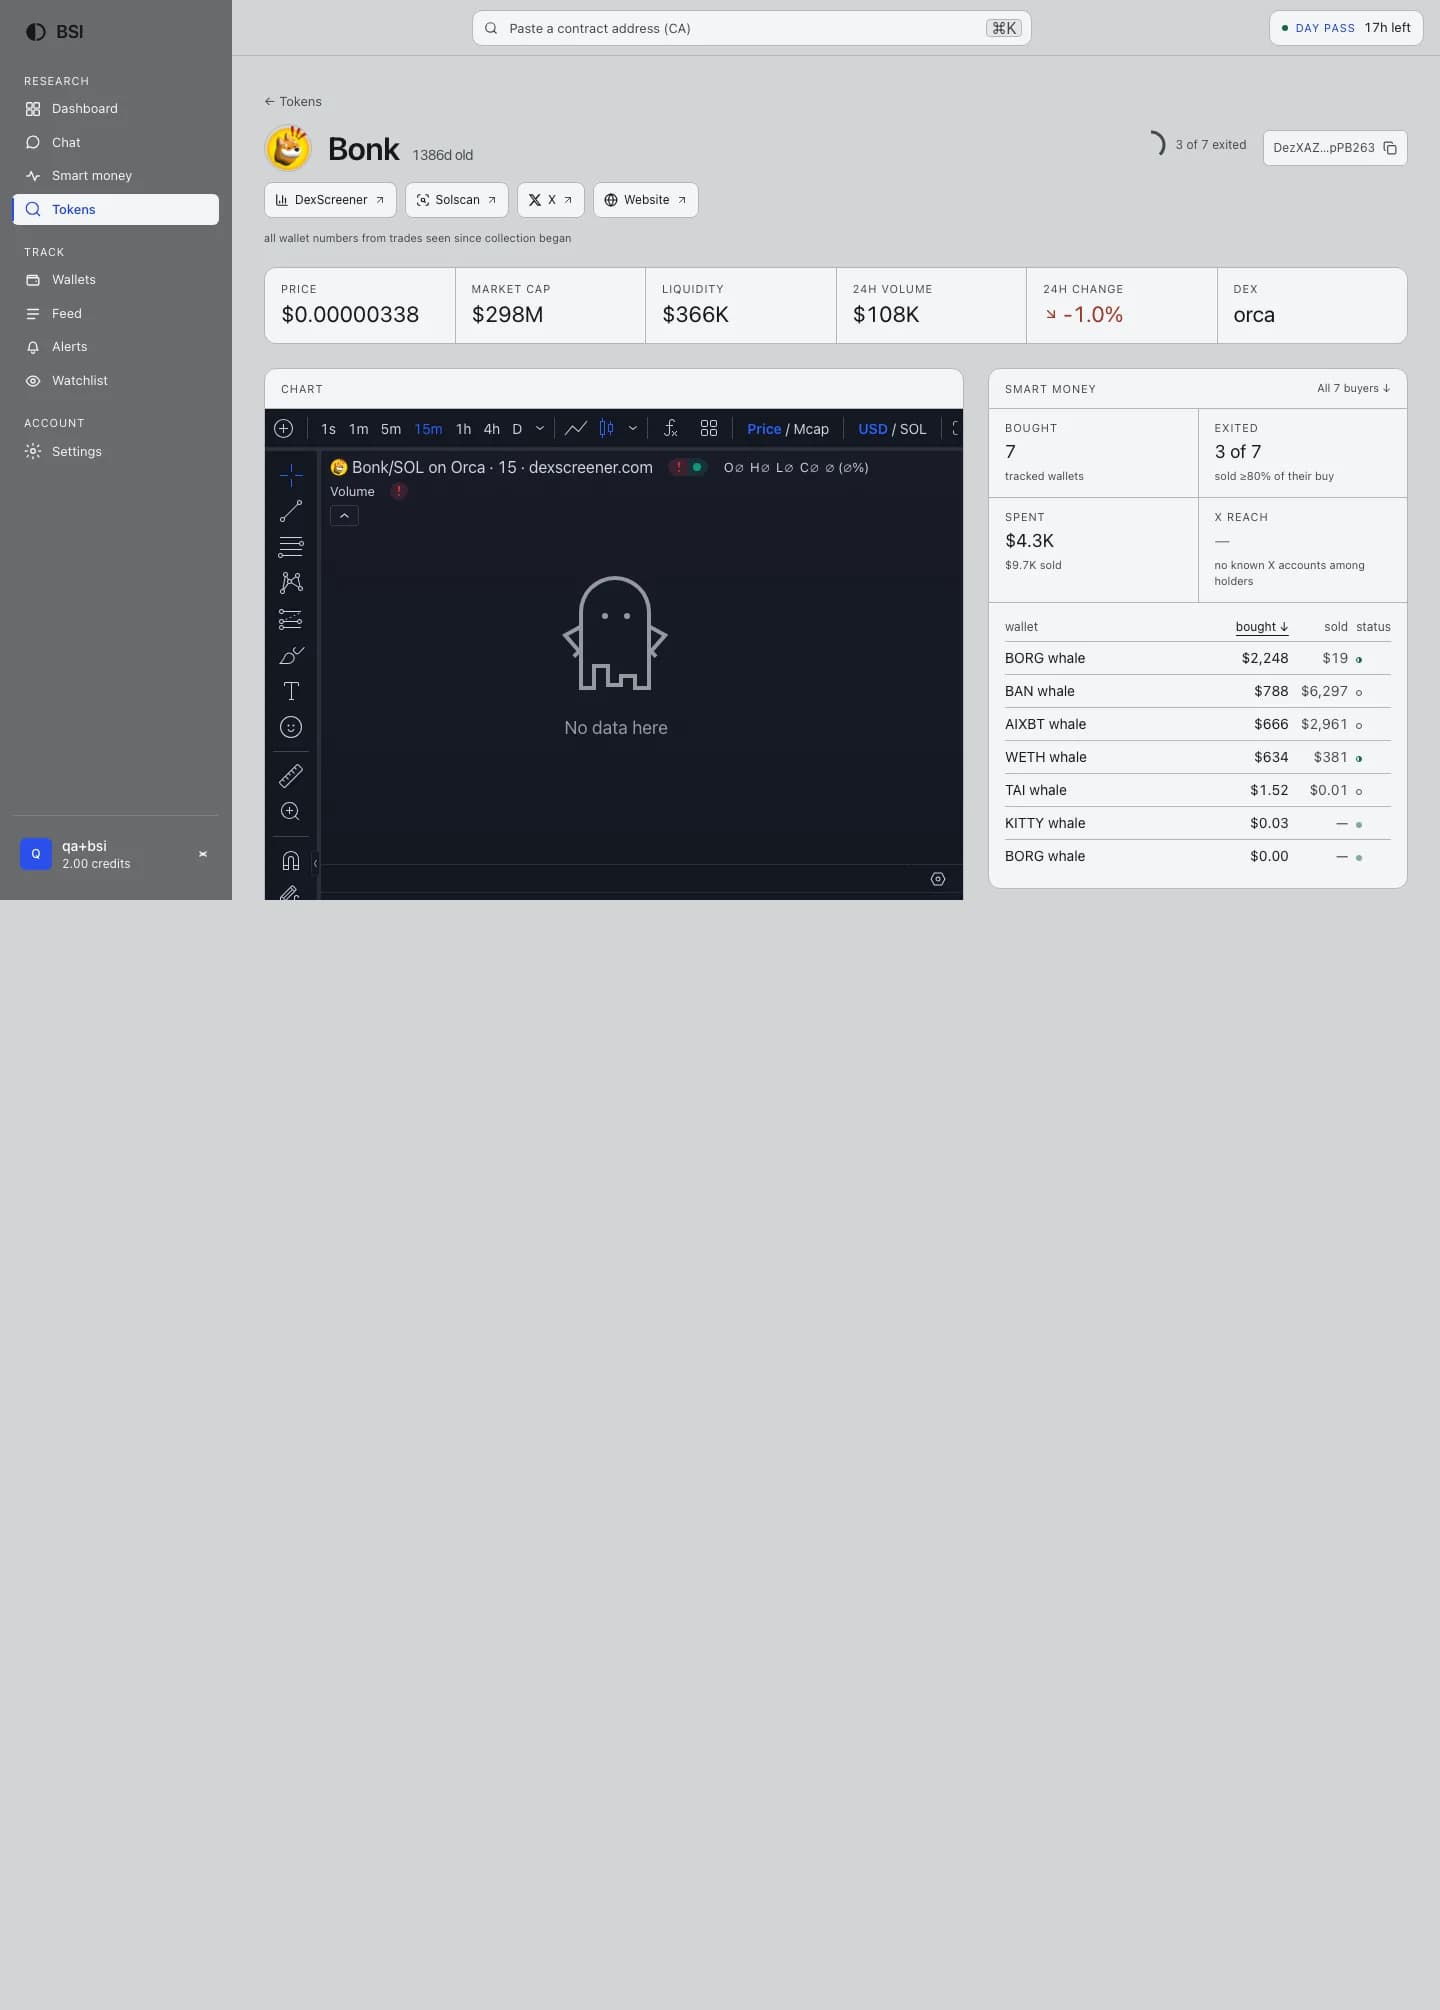Open the Solscan external link
Viewport: 1440px width, 2010px height.
tap(457, 200)
